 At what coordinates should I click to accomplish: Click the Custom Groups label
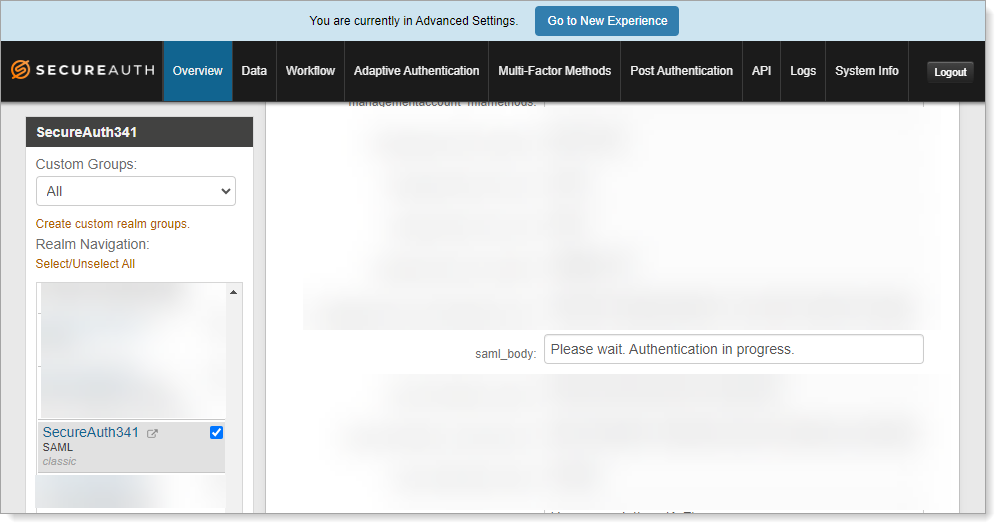86,165
